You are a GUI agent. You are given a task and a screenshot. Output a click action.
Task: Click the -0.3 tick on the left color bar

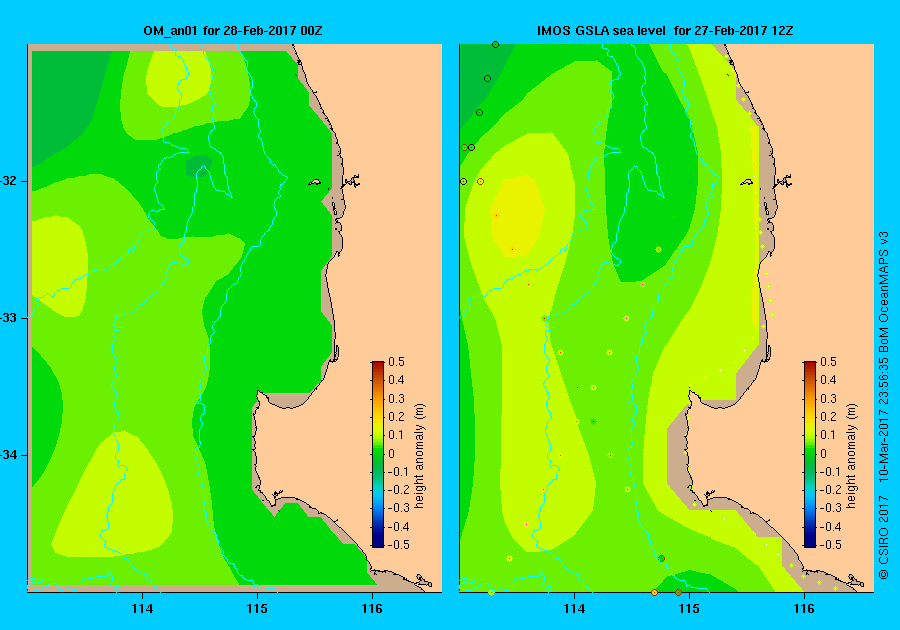[399, 508]
